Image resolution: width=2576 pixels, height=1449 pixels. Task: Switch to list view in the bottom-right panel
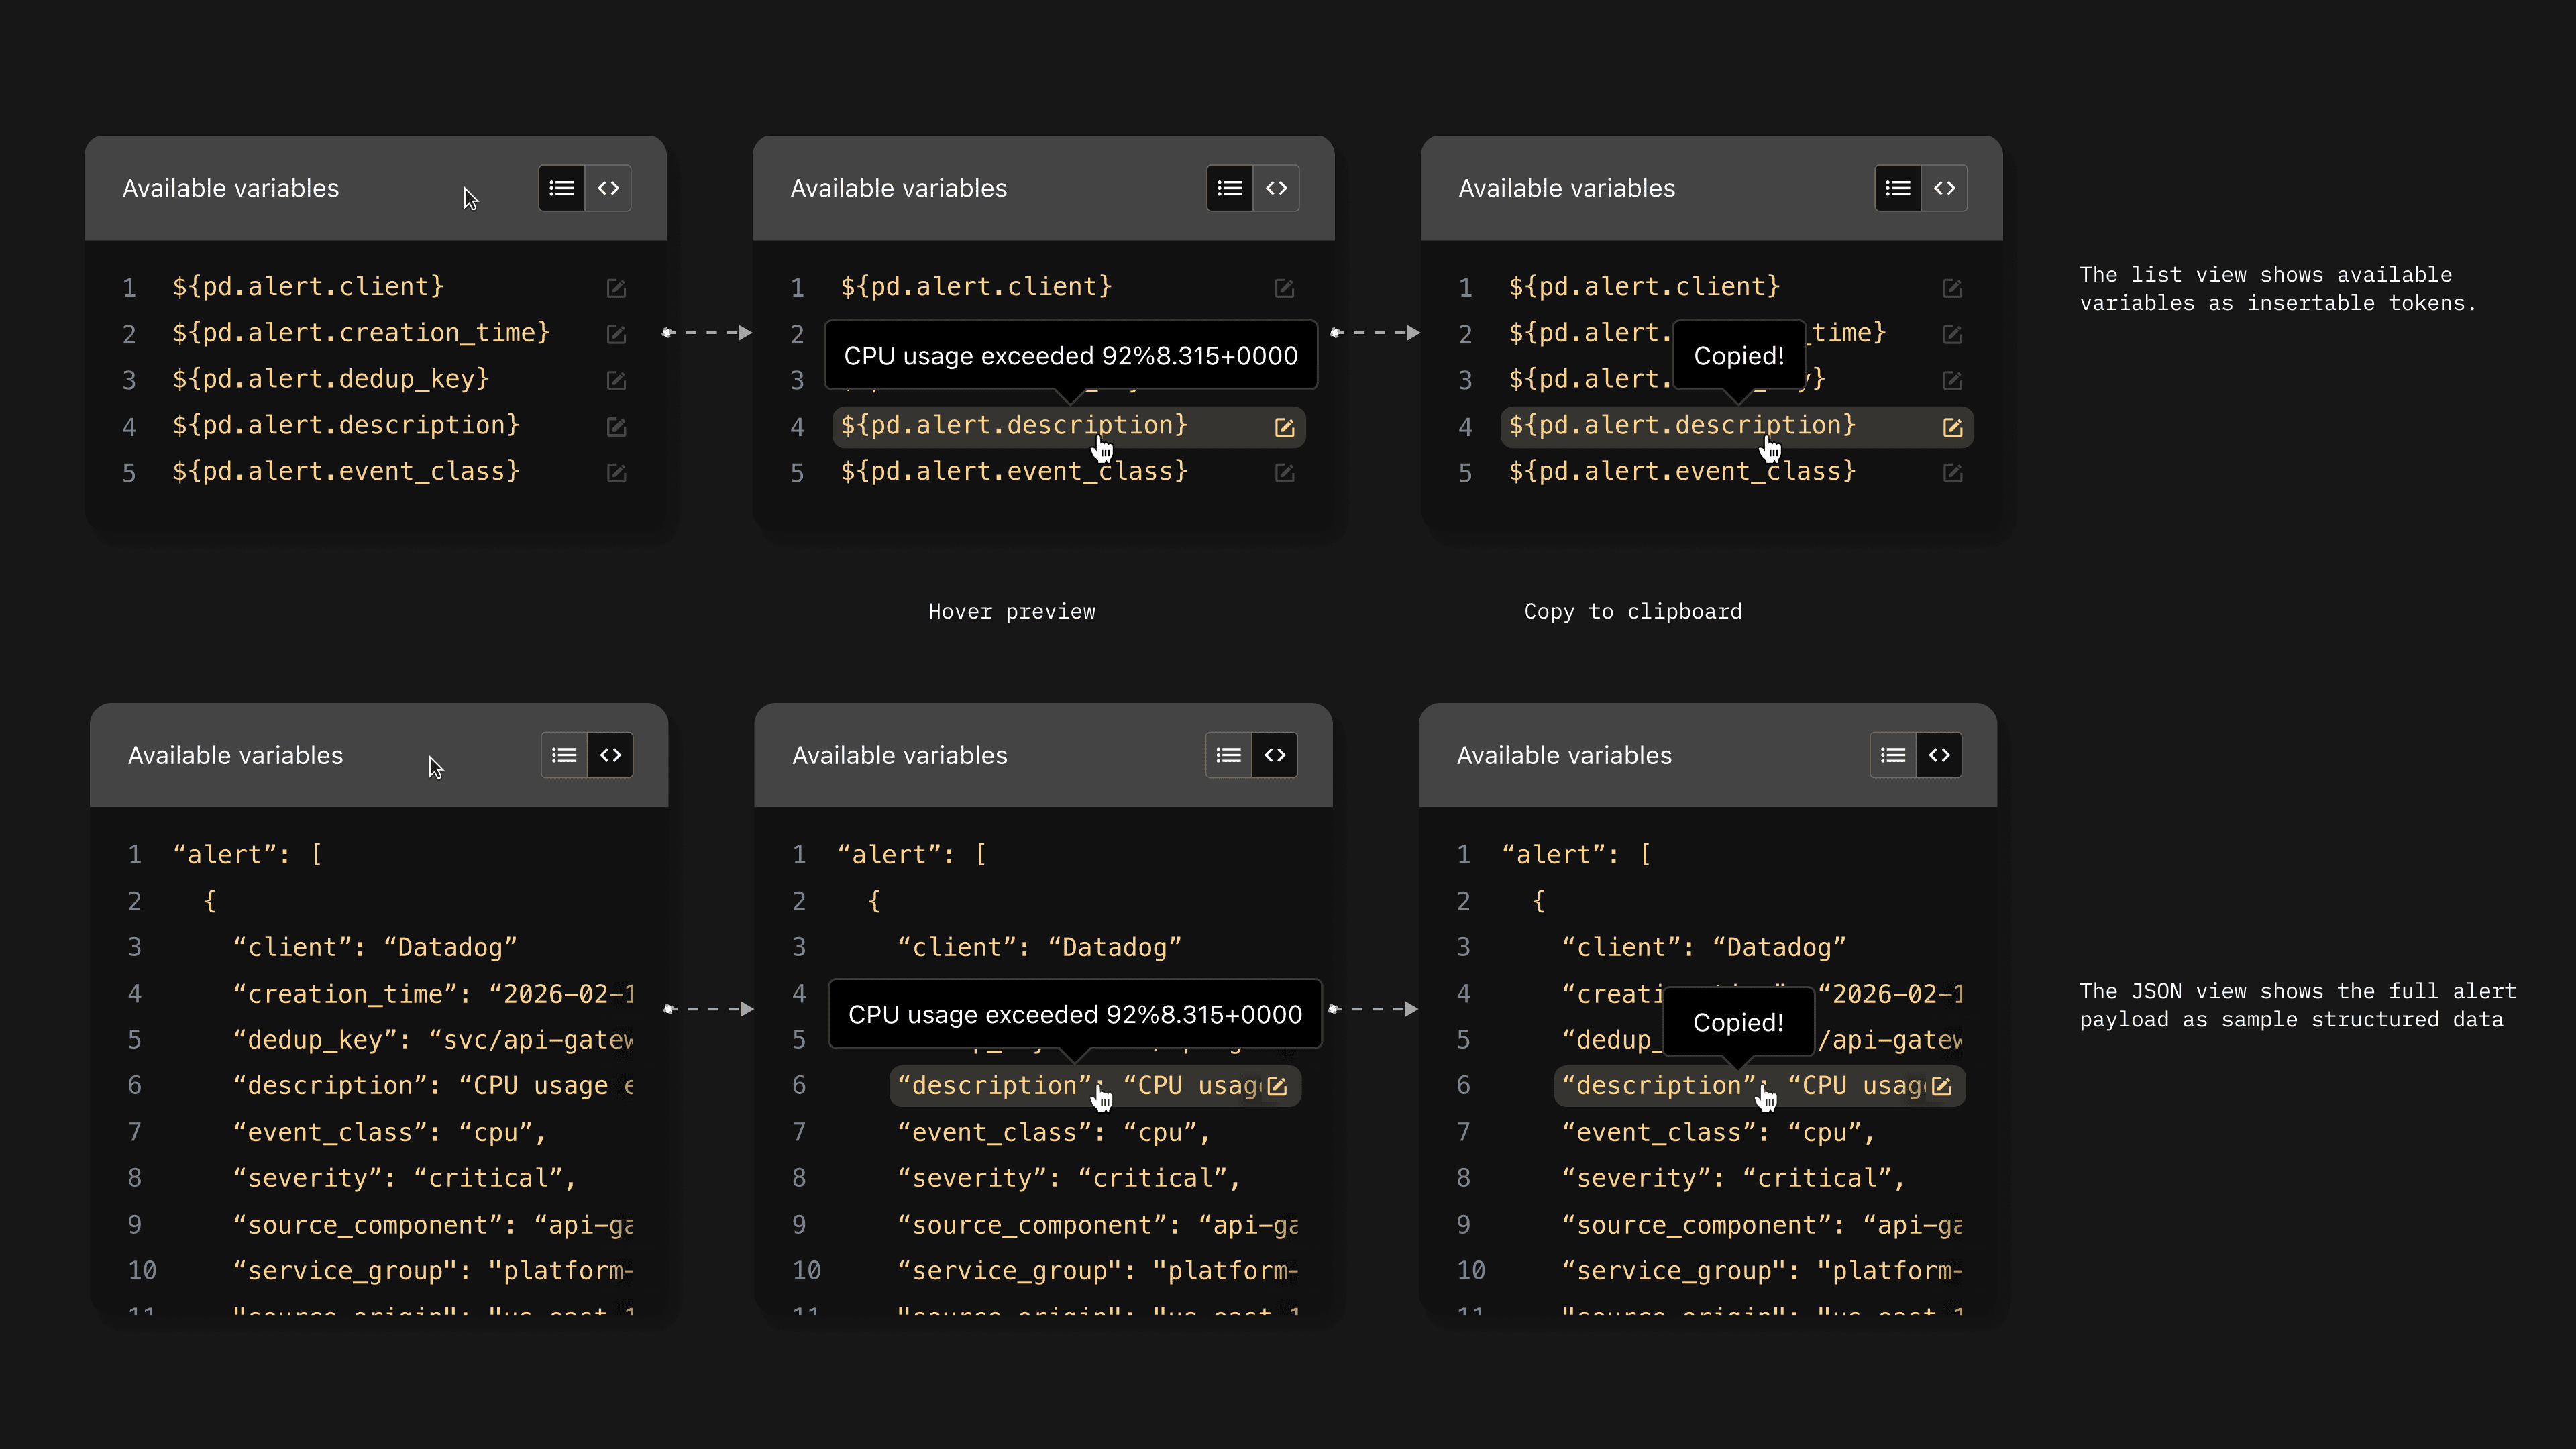[1891, 755]
